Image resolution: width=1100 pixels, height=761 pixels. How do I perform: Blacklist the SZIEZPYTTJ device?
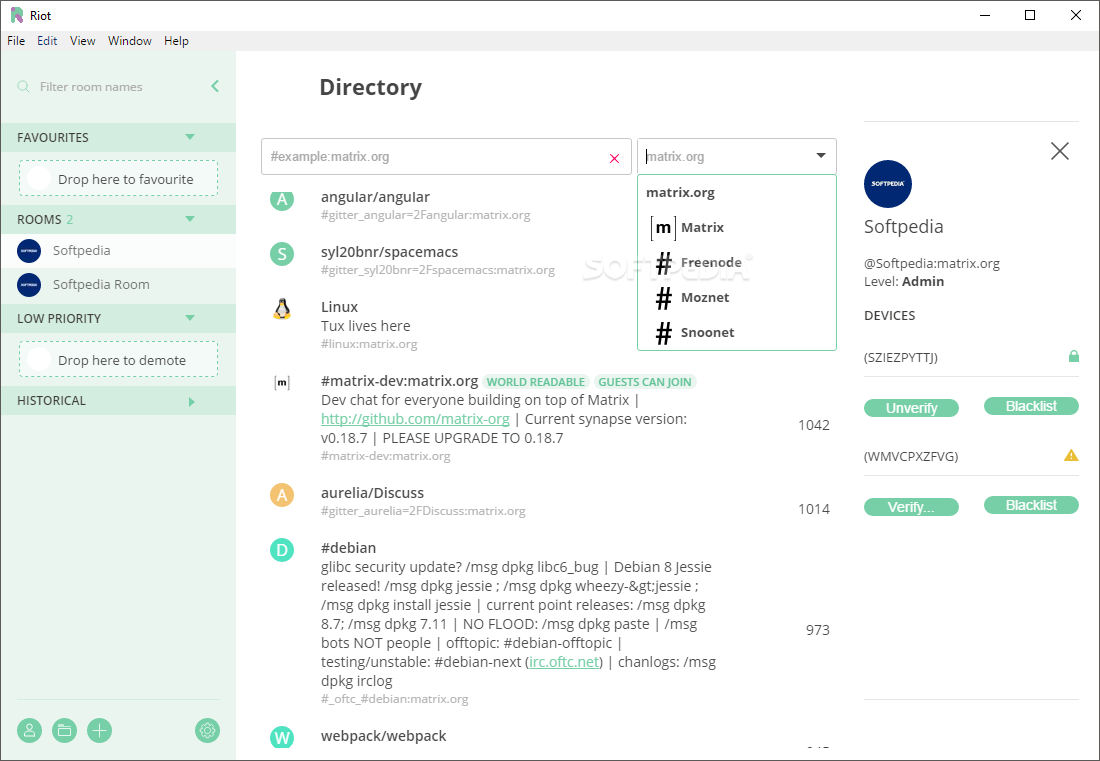tap(1031, 406)
